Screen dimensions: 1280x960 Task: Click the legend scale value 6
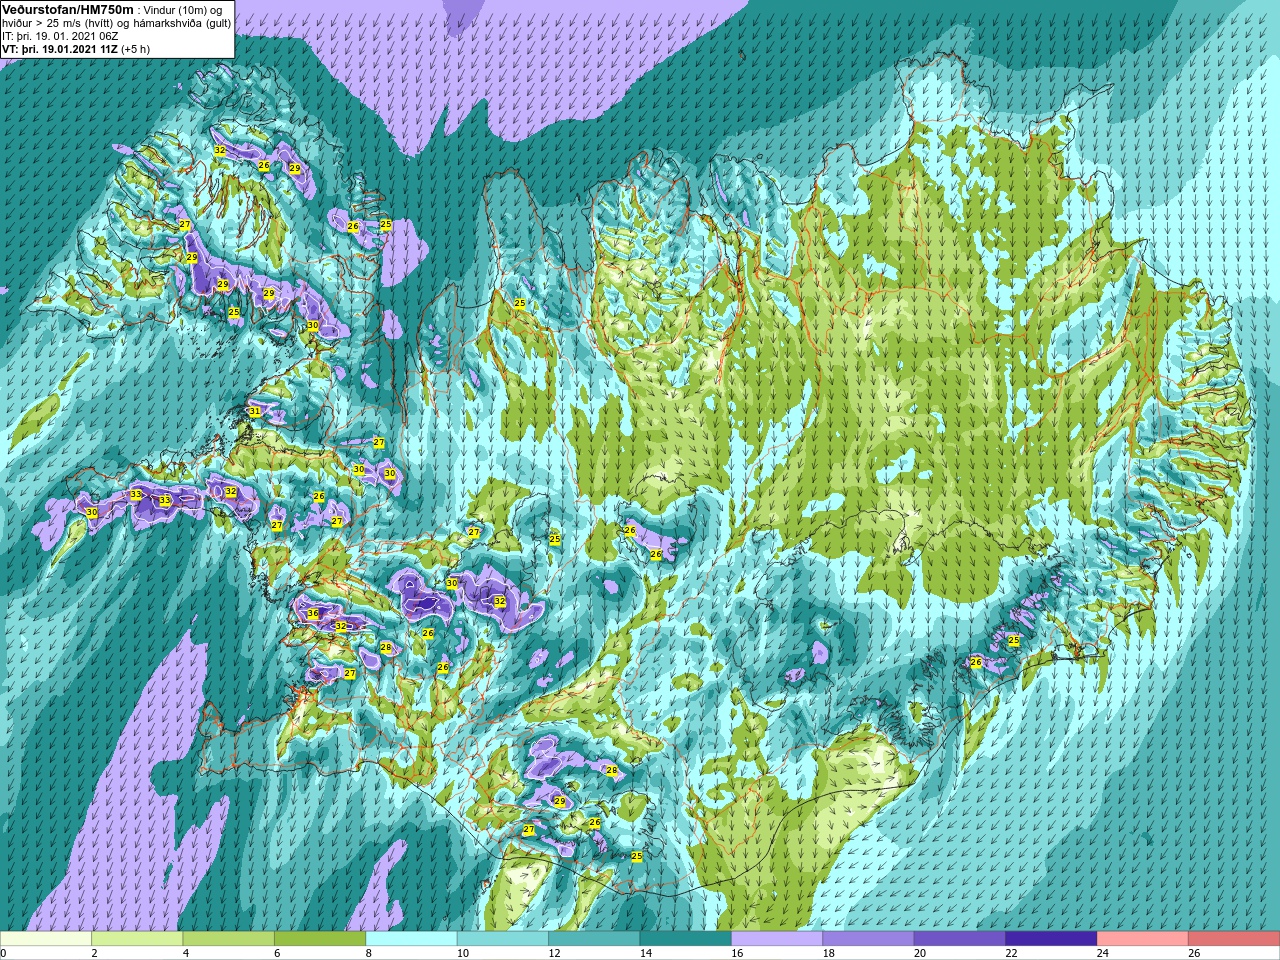point(278,954)
